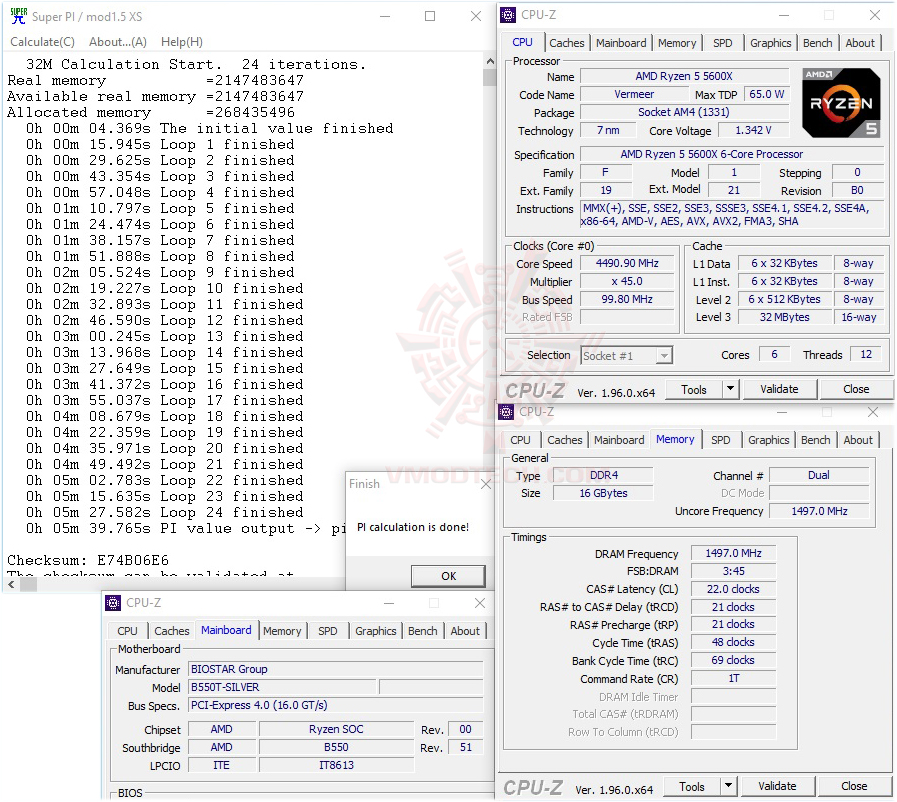The width and height of the screenshot is (897, 802).
Task: Switch to Caches tab in Memory CPU-Z window
Action: [565, 440]
